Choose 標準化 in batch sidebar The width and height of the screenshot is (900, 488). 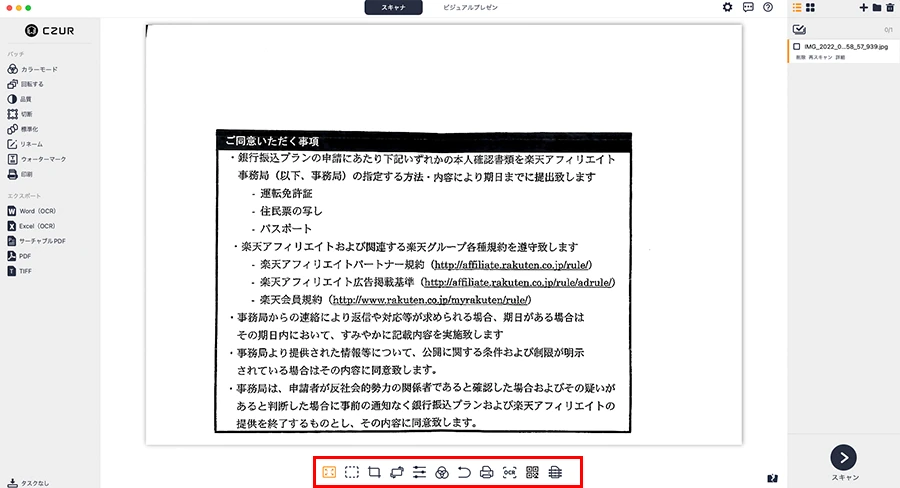click(x=23, y=129)
